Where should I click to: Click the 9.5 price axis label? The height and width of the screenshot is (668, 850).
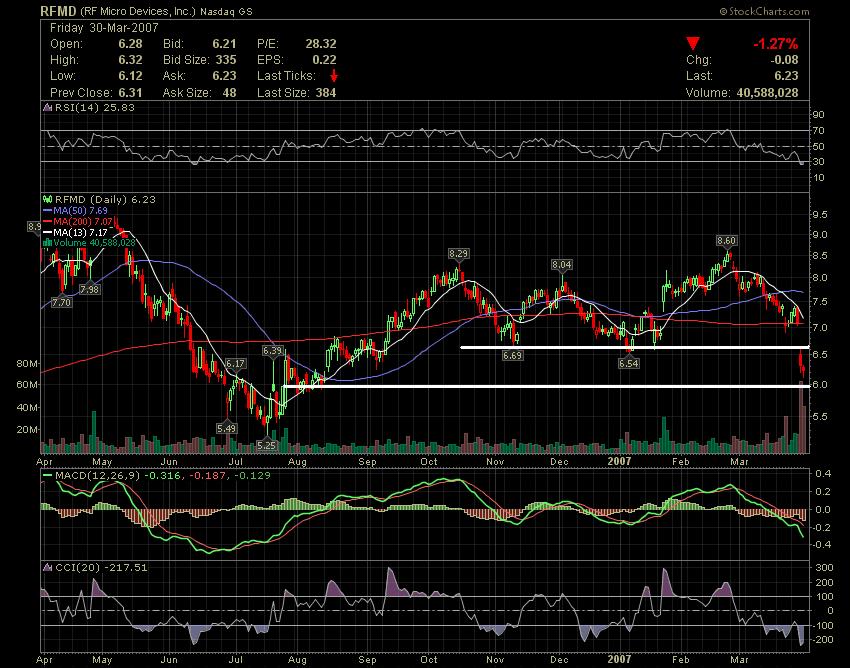point(819,215)
